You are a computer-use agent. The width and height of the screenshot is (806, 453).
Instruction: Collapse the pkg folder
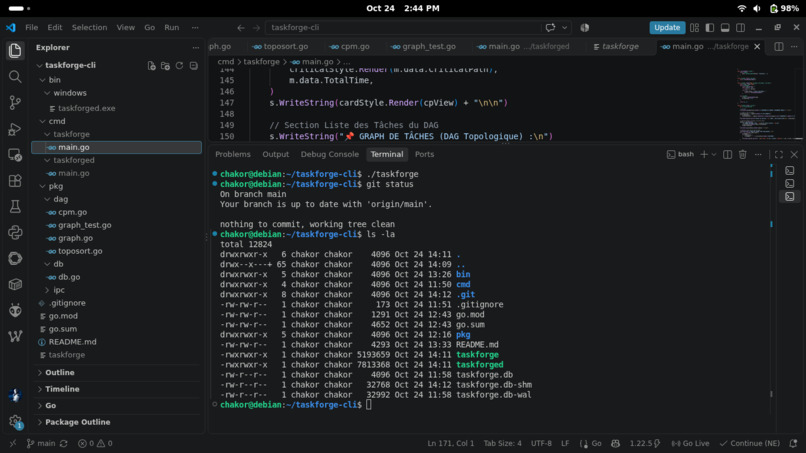[x=43, y=186]
